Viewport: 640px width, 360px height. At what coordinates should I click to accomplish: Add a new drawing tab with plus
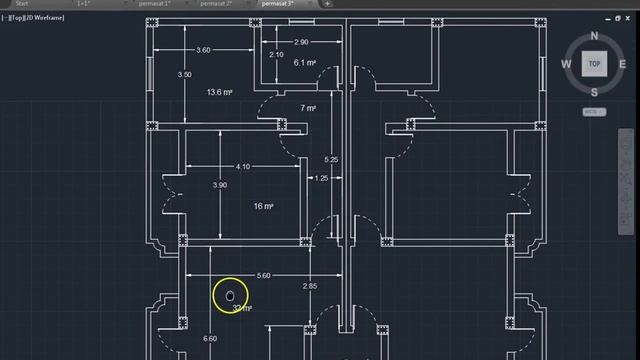coord(327,4)
